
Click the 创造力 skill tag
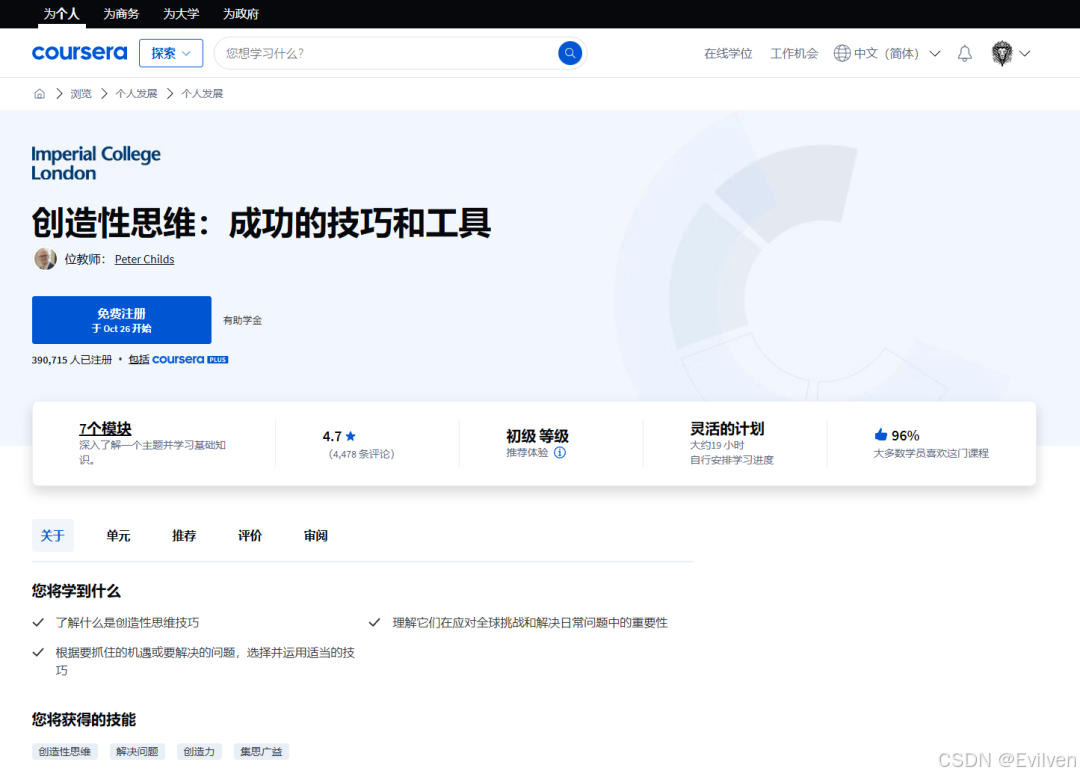click(x=199, y=752)
